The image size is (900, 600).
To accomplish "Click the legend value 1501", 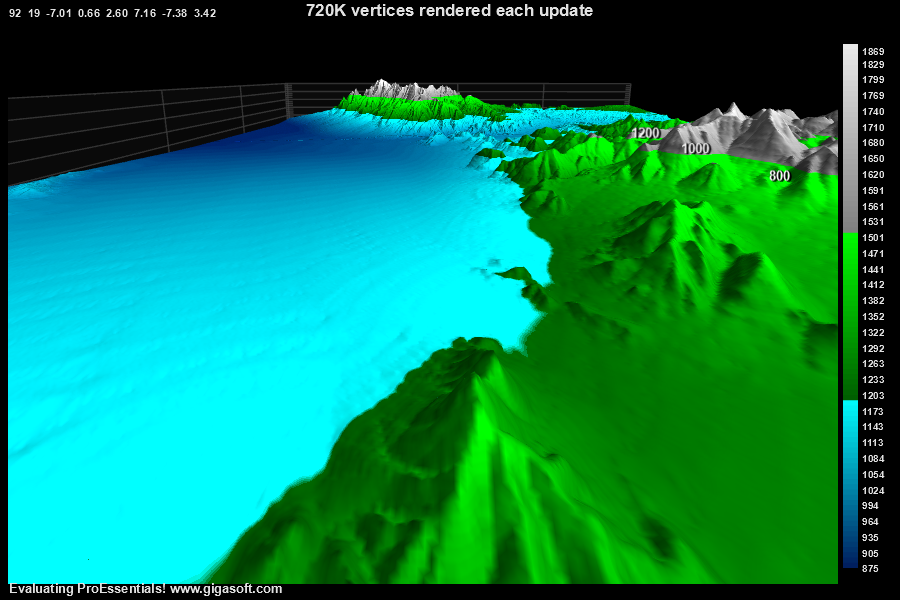I will coord(873,238).
